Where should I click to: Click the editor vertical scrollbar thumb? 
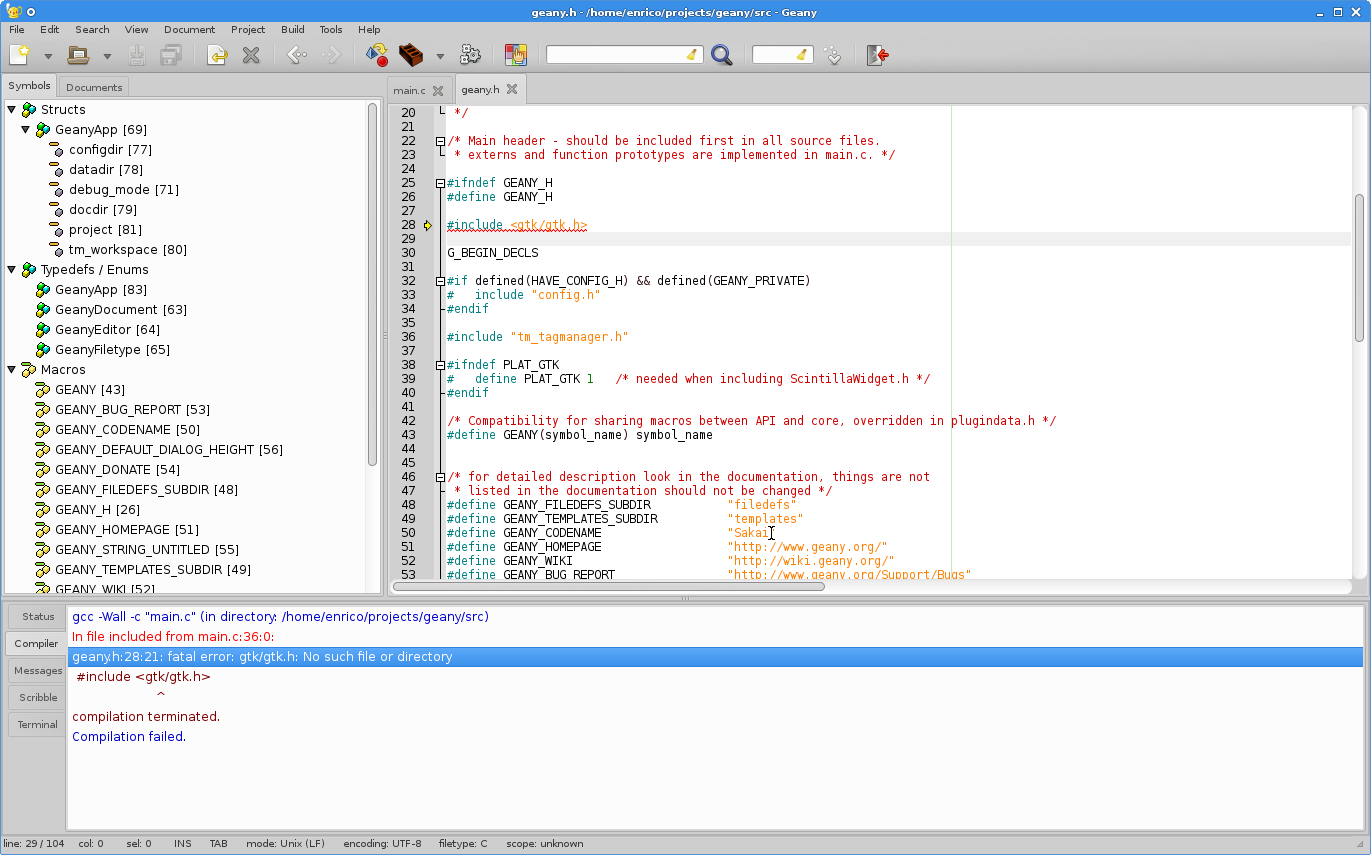point(1359,267)
